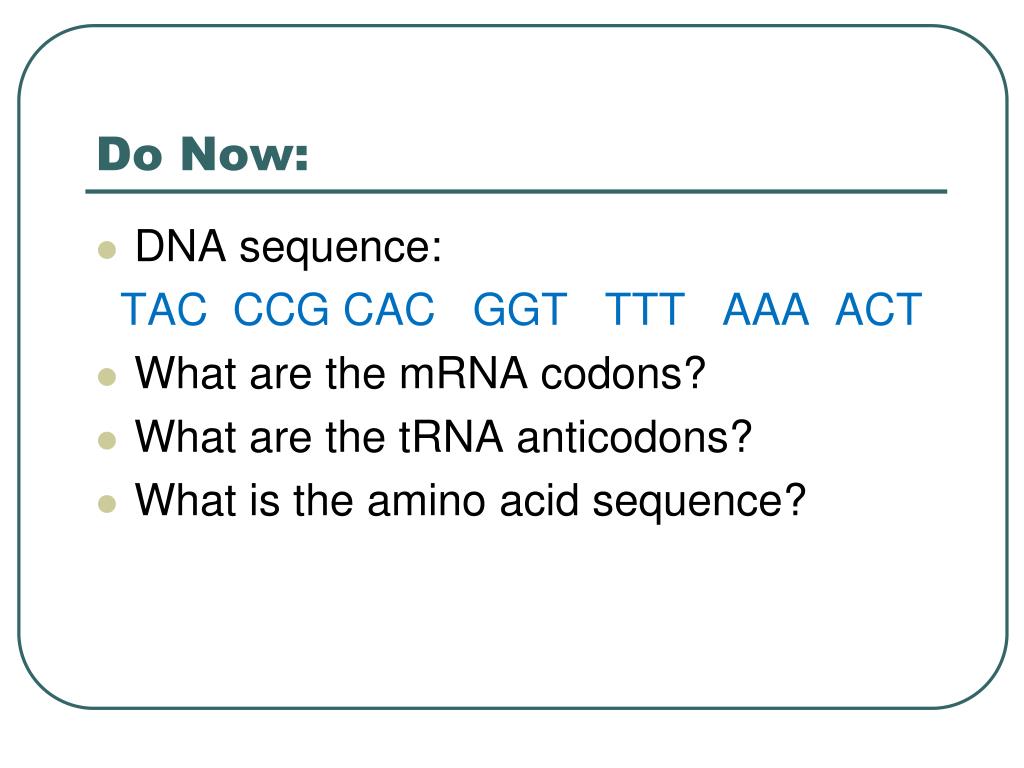Click the bullet beside 'DNA sequence:'
1024x768 pixels.
coord(107,249)
